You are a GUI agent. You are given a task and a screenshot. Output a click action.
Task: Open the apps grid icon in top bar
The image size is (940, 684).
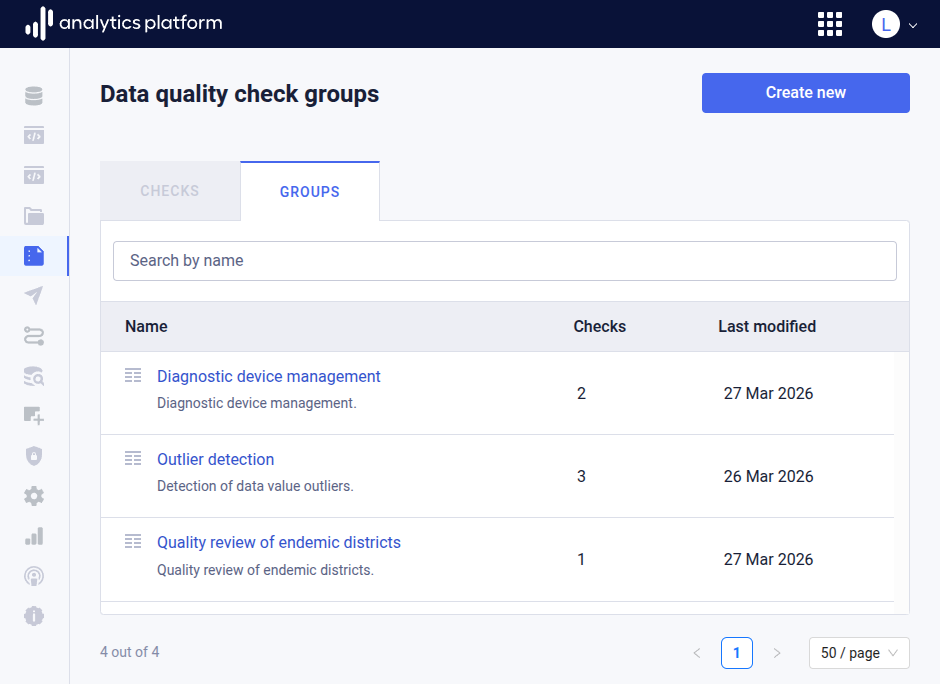pos(830,24)
